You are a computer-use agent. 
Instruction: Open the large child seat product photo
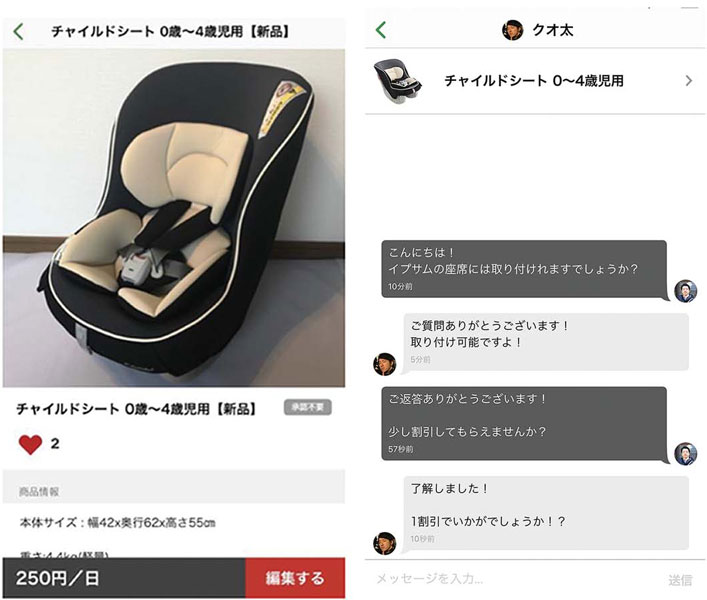(x=174, y=218)
